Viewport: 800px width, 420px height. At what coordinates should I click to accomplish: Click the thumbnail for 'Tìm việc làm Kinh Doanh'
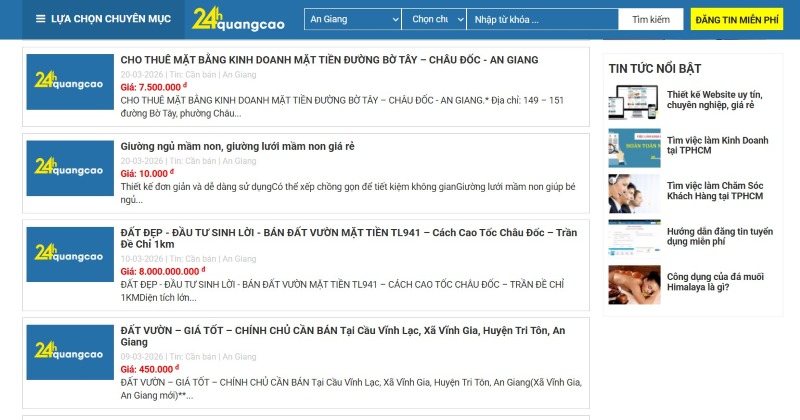point(634,147)
